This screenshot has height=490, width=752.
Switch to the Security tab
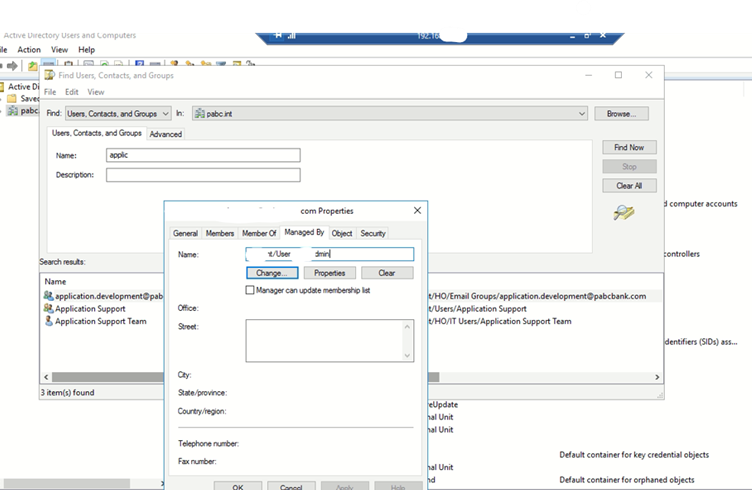[373, 233]
